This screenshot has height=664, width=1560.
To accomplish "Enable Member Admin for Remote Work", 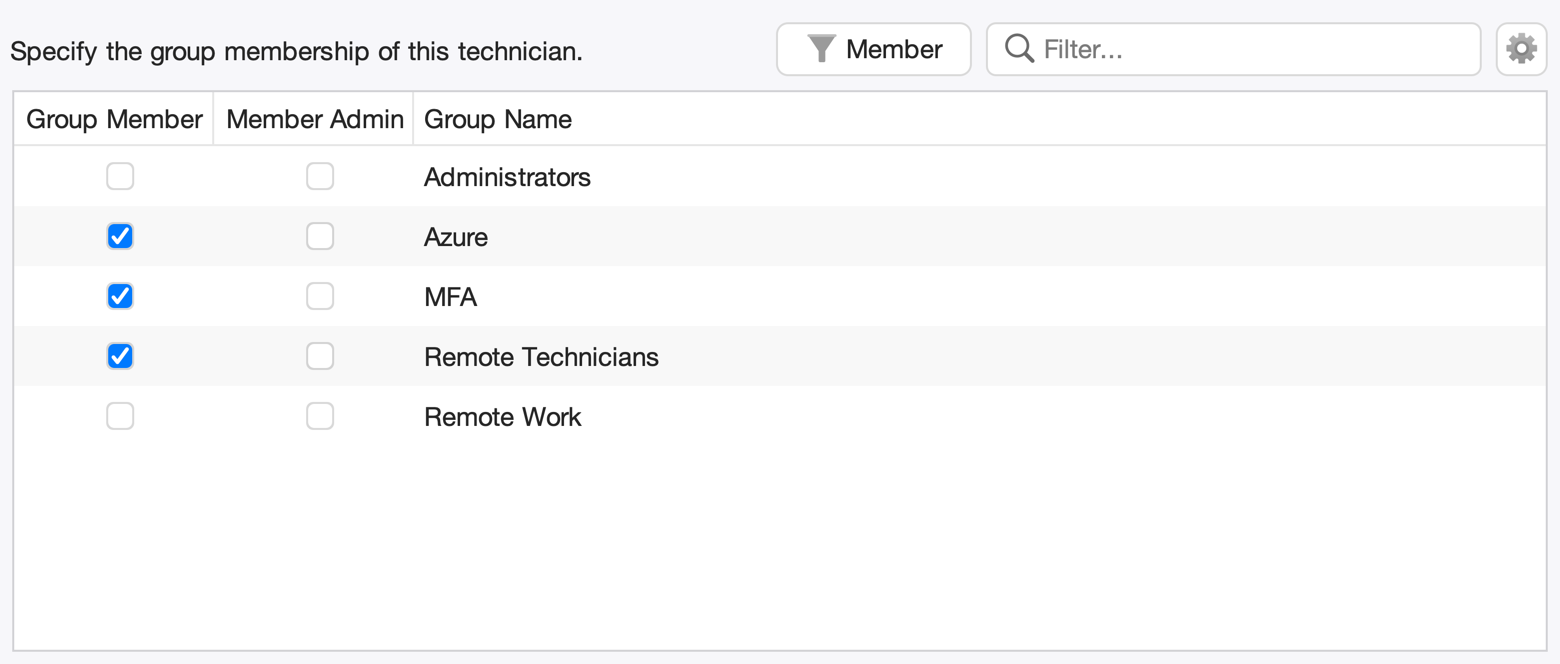I will (320, 416).
